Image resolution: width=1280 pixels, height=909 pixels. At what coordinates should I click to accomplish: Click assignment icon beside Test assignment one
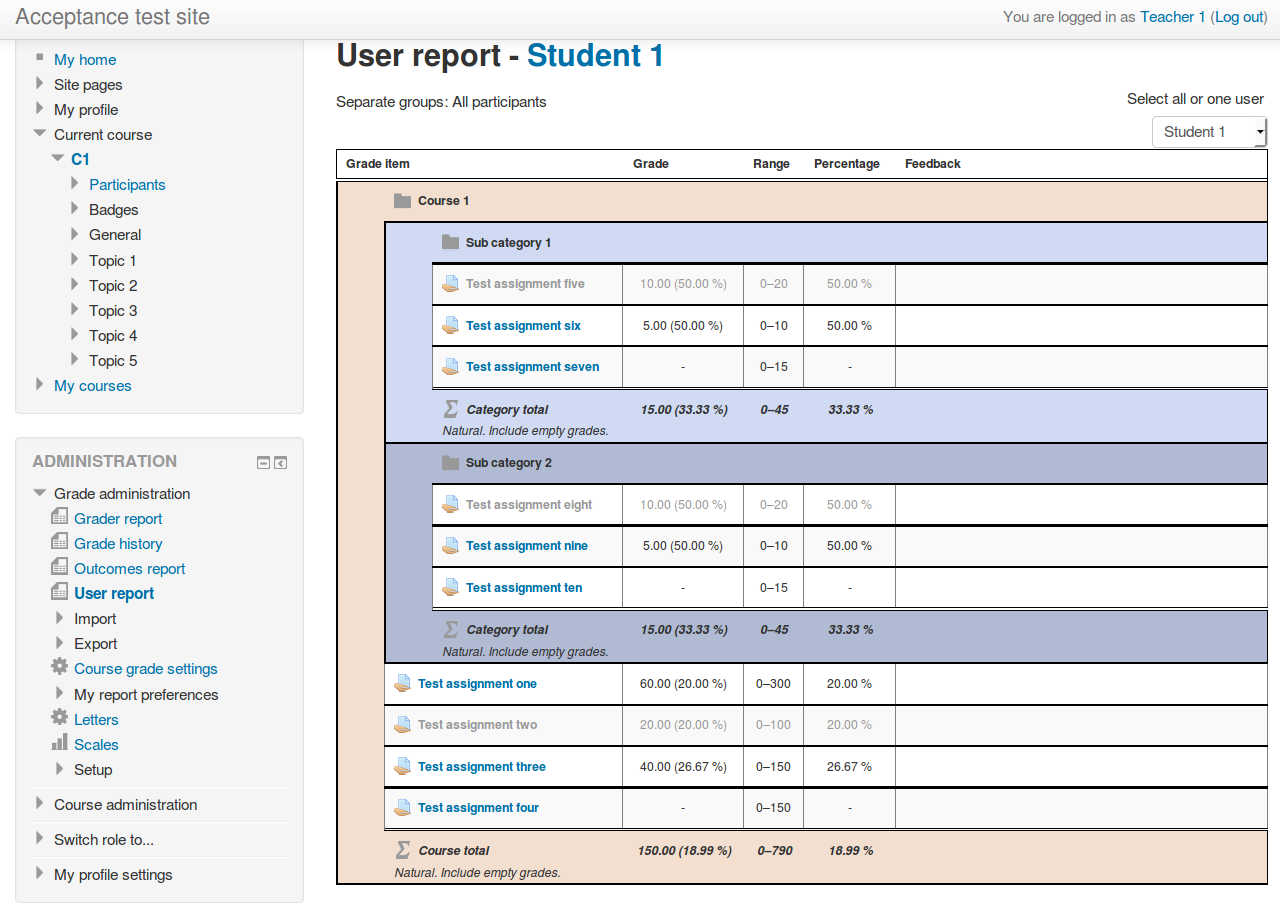point(403,684)
